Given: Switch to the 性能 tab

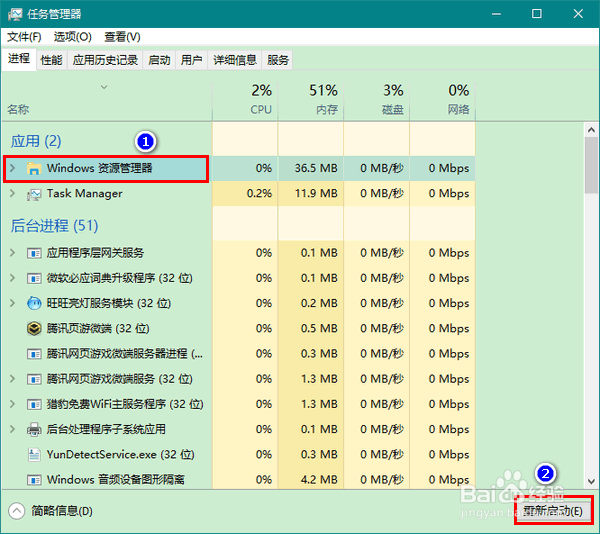Looking at the screenshot, I should coord(51,60).
